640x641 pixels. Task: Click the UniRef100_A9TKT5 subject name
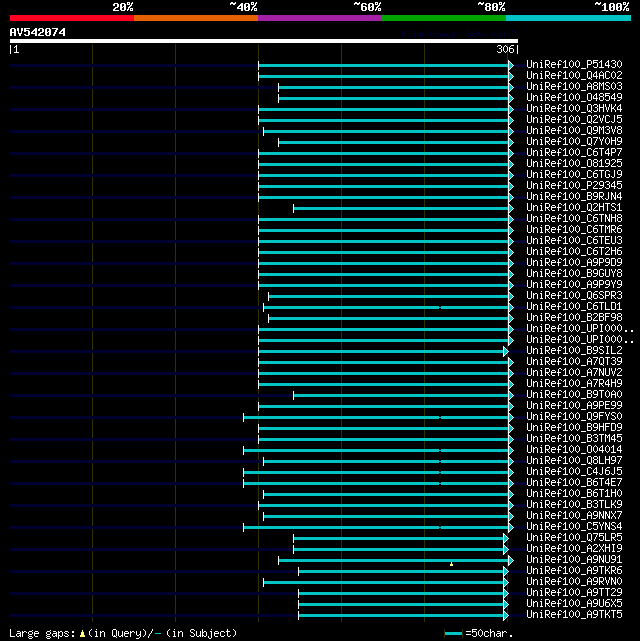574,615
